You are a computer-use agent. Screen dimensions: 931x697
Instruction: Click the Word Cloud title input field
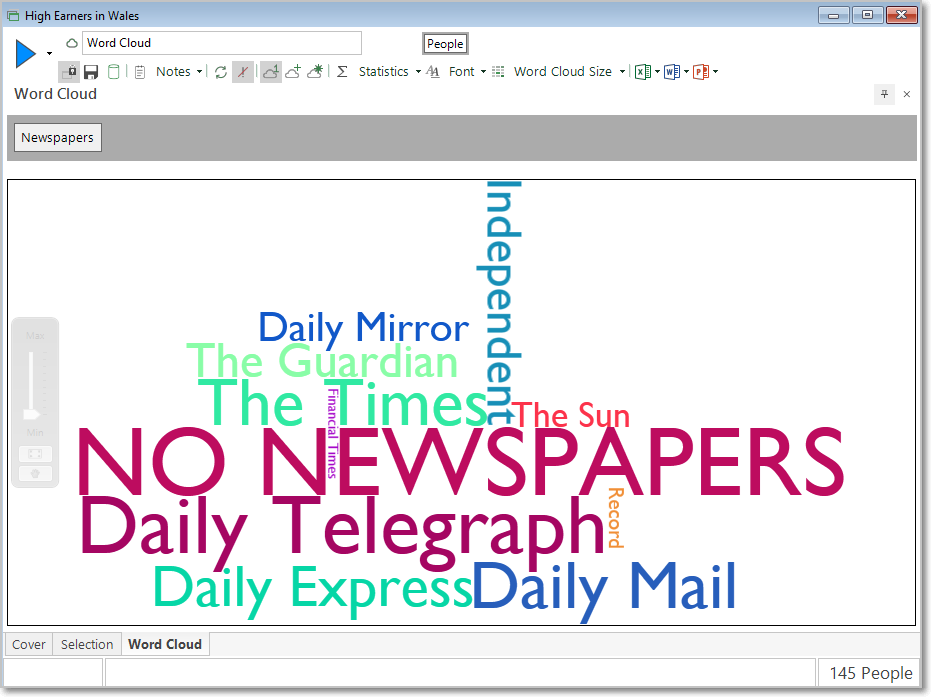(x=221, y=43)
